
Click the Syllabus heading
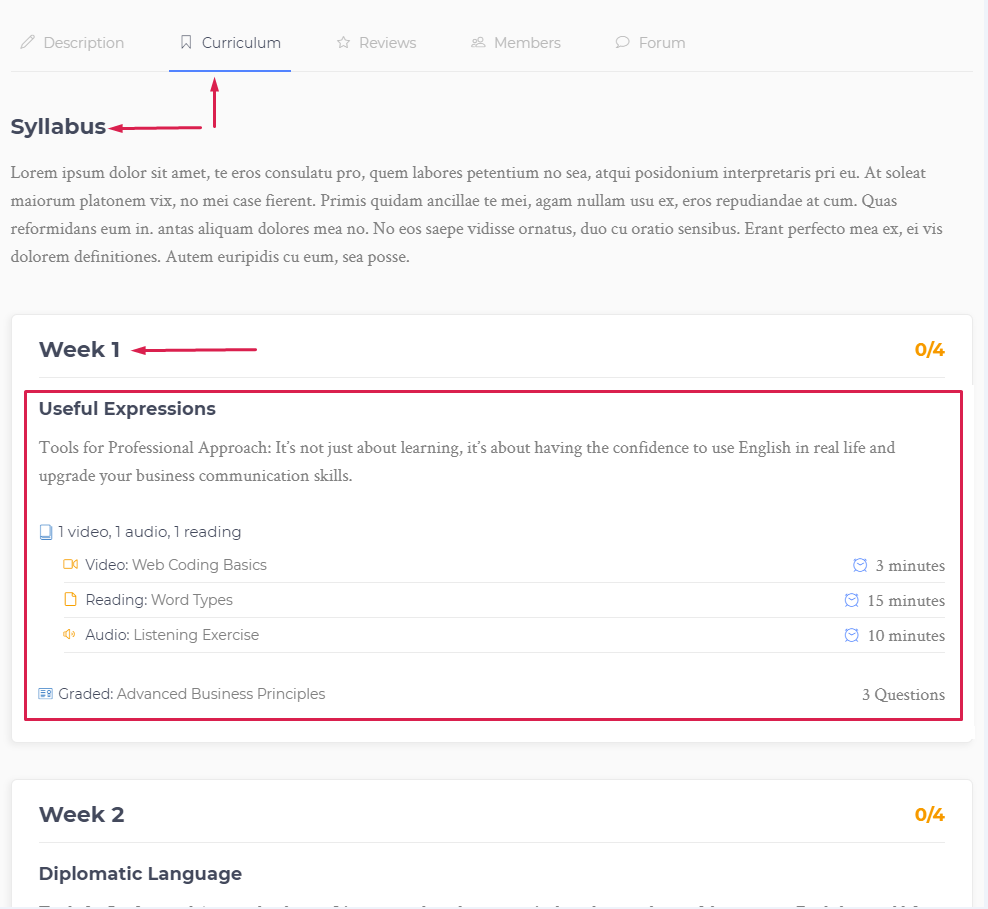coord(58,127)
